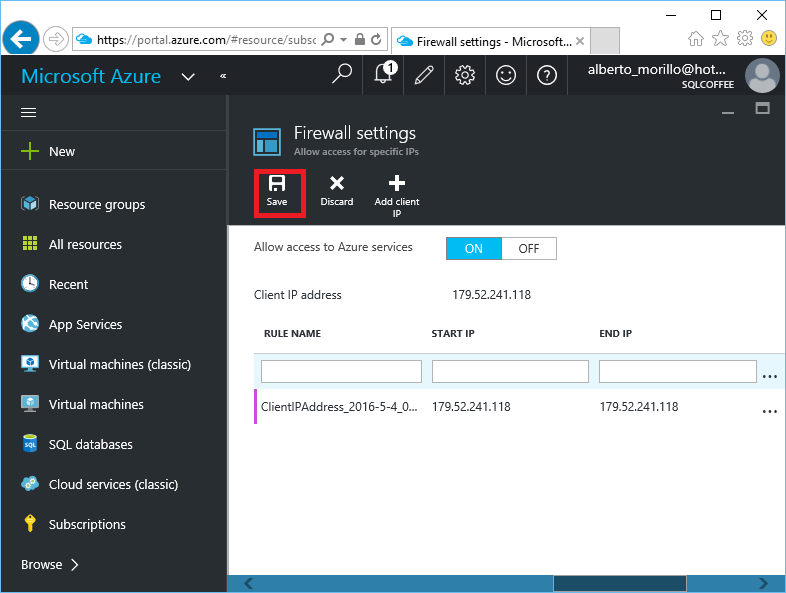Turn OFF access to Azure services

pos(529,249)
